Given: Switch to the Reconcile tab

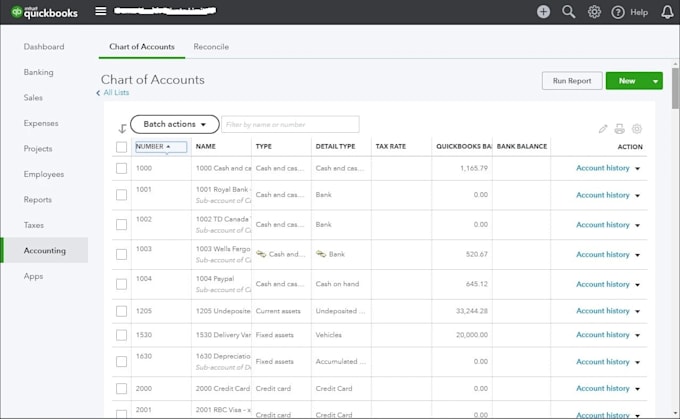Looking at the screenshot, I should click(211, 47).
